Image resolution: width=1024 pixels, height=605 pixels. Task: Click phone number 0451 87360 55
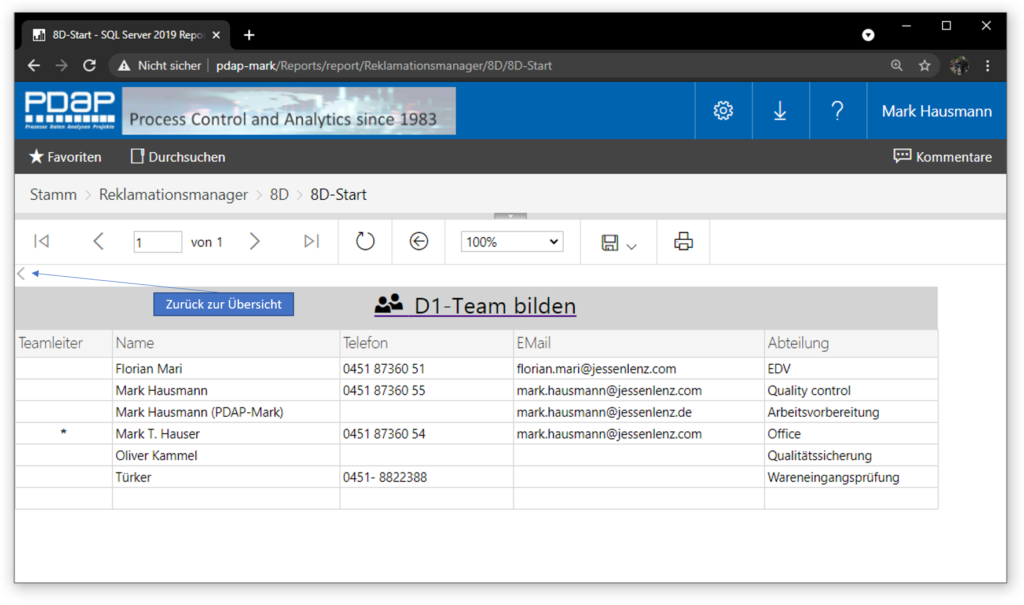coord(384,391)
